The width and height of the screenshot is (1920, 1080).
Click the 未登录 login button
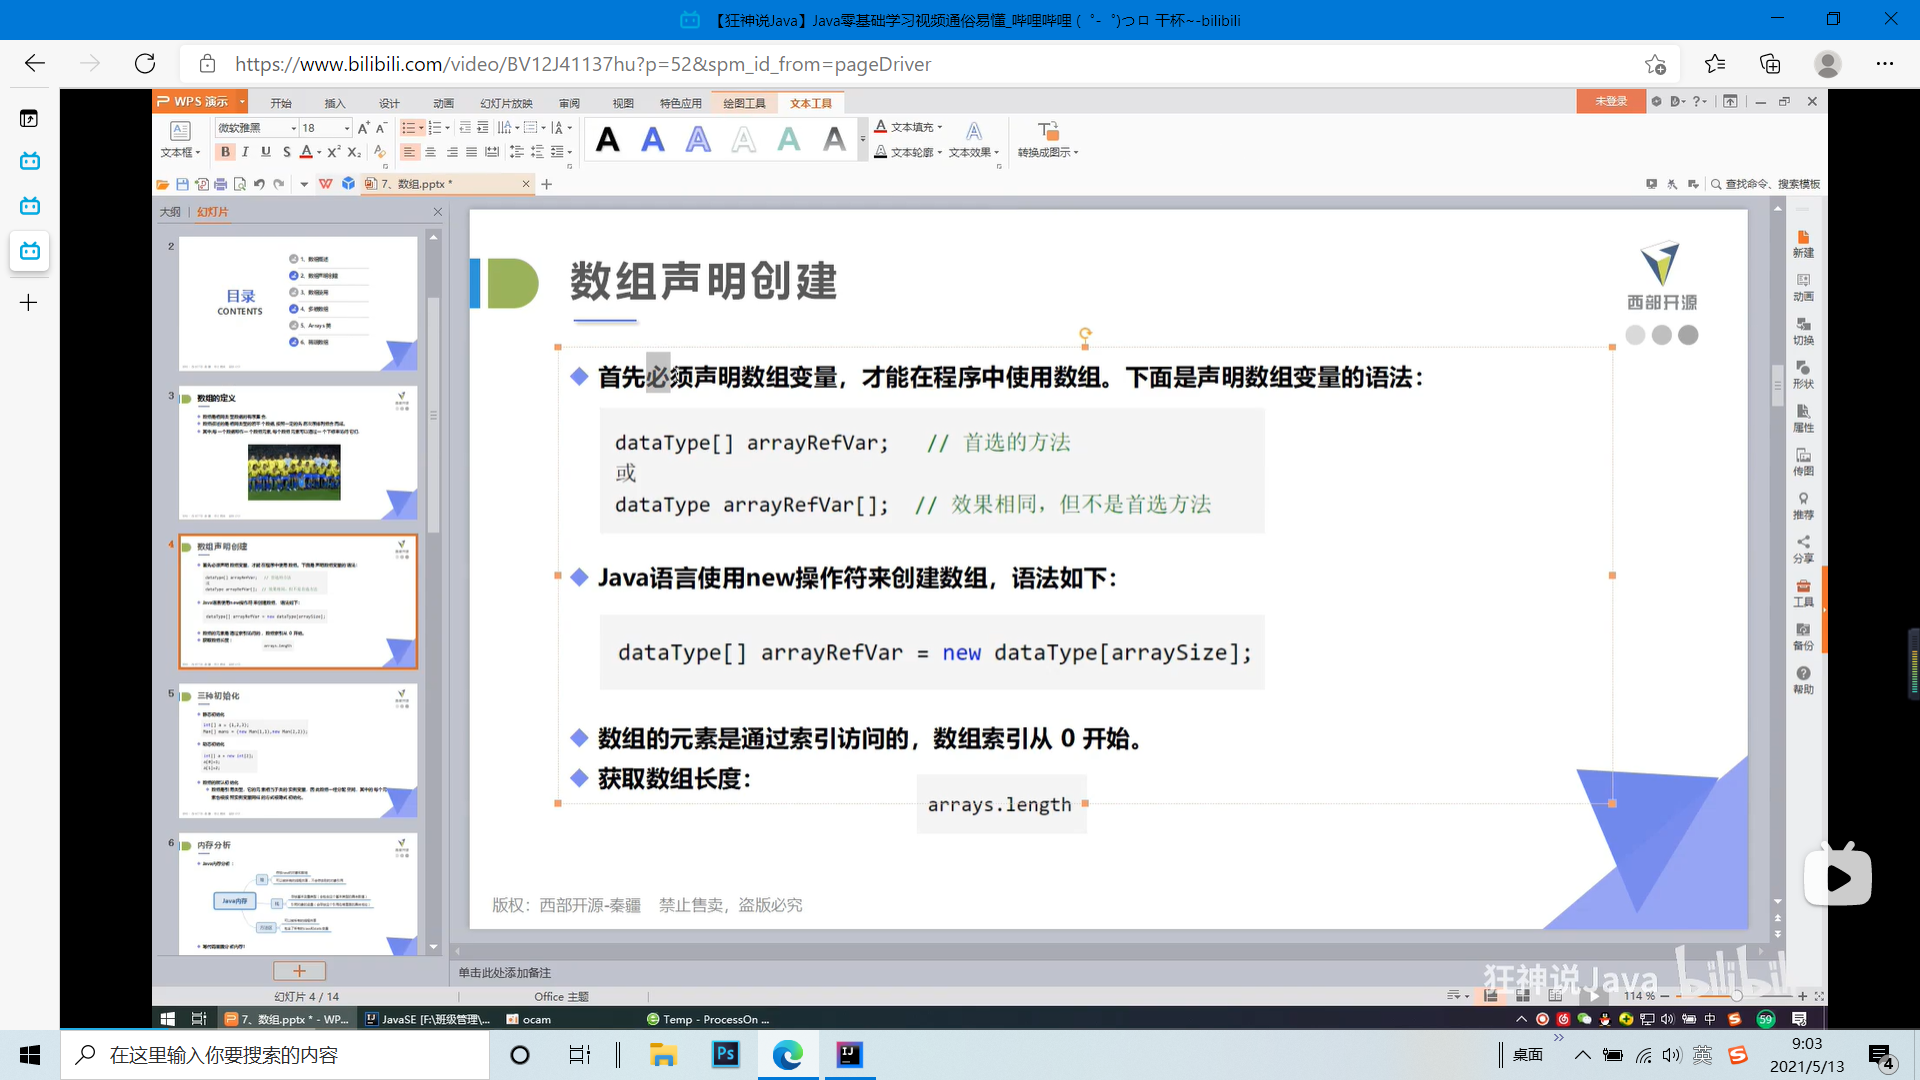pos(1610,102)
